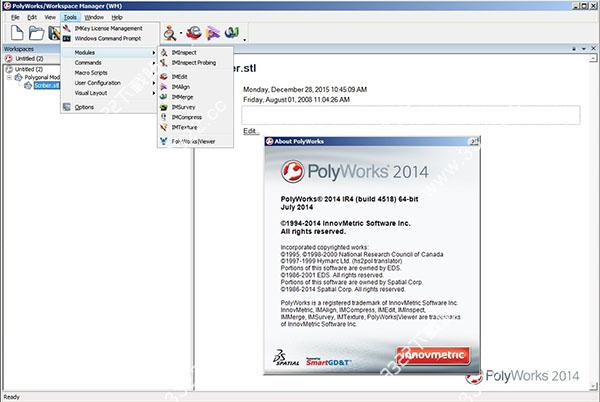Launch IMTexture from the Modules submenu
The width and height of the screenshot is (600, 402).
pos(195,127)
